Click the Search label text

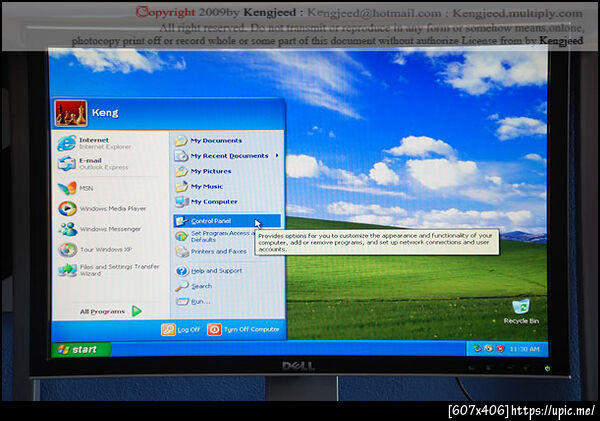click(201, 286)
